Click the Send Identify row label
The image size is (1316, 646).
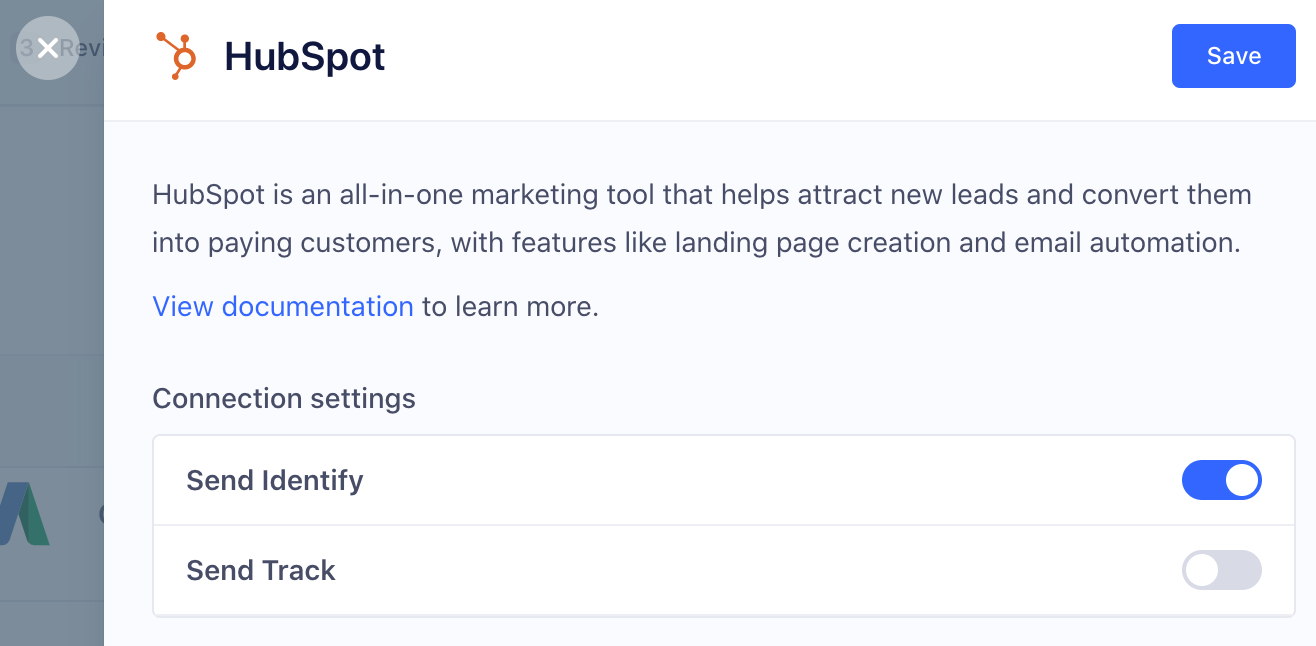pyautogui.click(x=273, y=480)
